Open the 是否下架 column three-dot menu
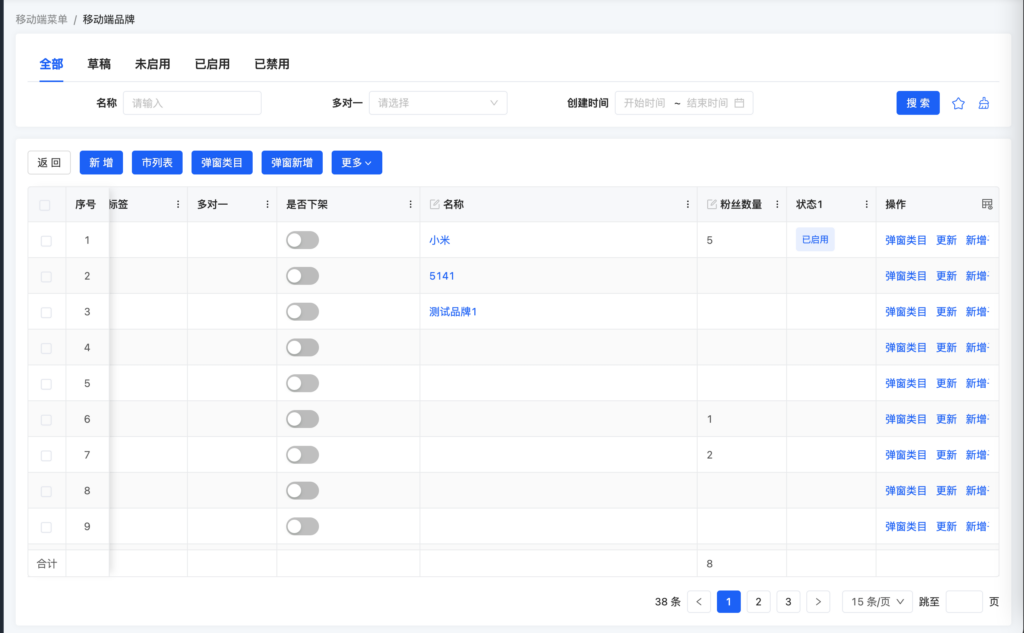 click(x=410, y=204)
